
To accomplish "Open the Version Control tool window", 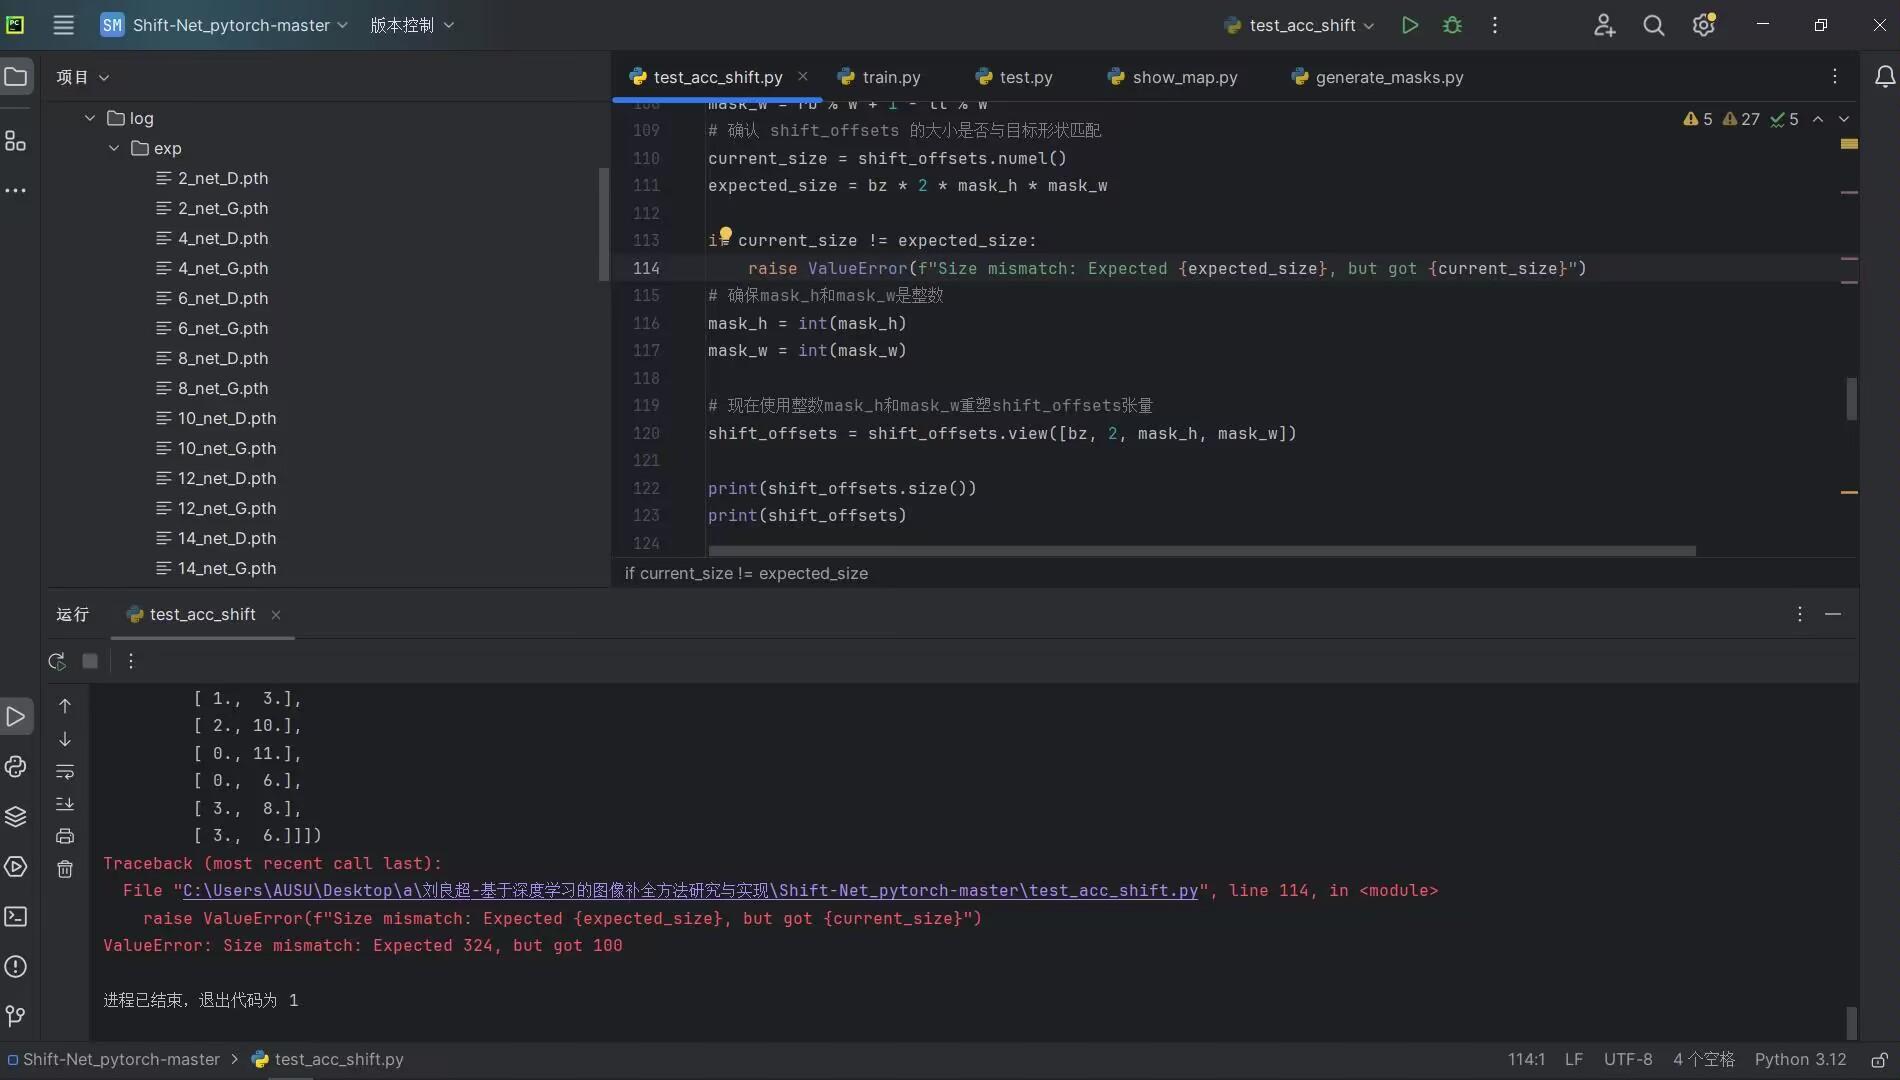I will pyautogui.click(x=16, y=1016).
